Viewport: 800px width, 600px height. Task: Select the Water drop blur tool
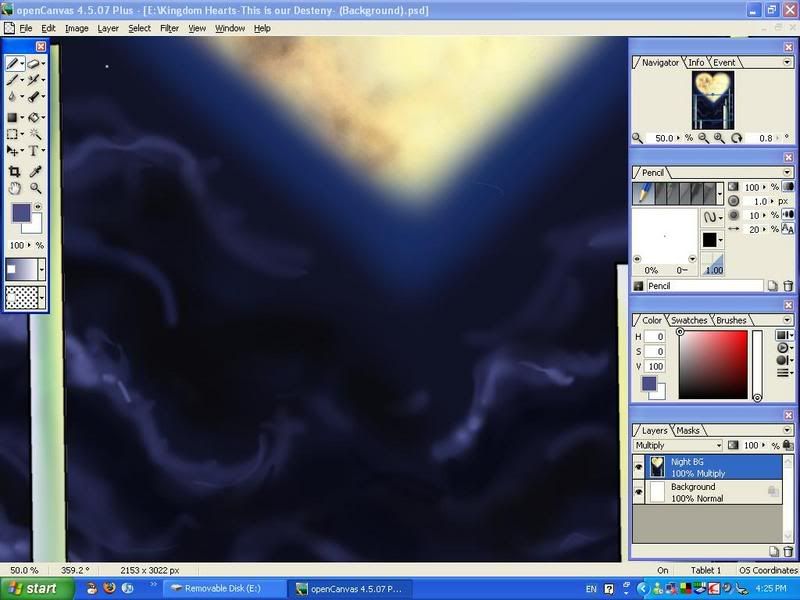(12, 96)
